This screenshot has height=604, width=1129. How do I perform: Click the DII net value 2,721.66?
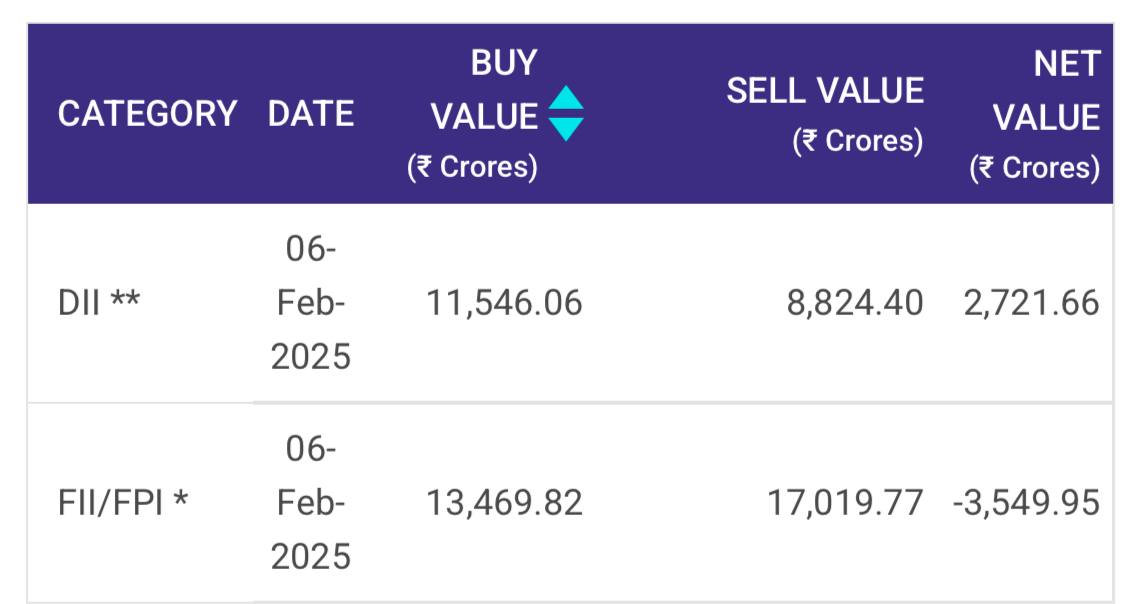[x=1031, y=303]
